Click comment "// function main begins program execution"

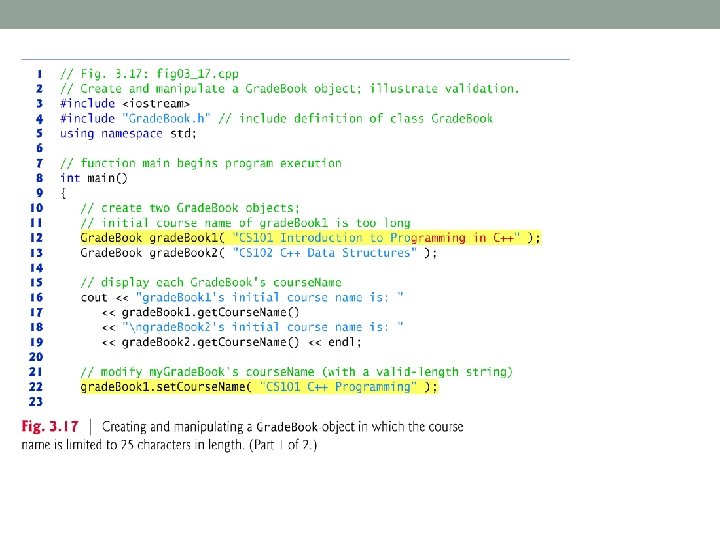point(201,163)
